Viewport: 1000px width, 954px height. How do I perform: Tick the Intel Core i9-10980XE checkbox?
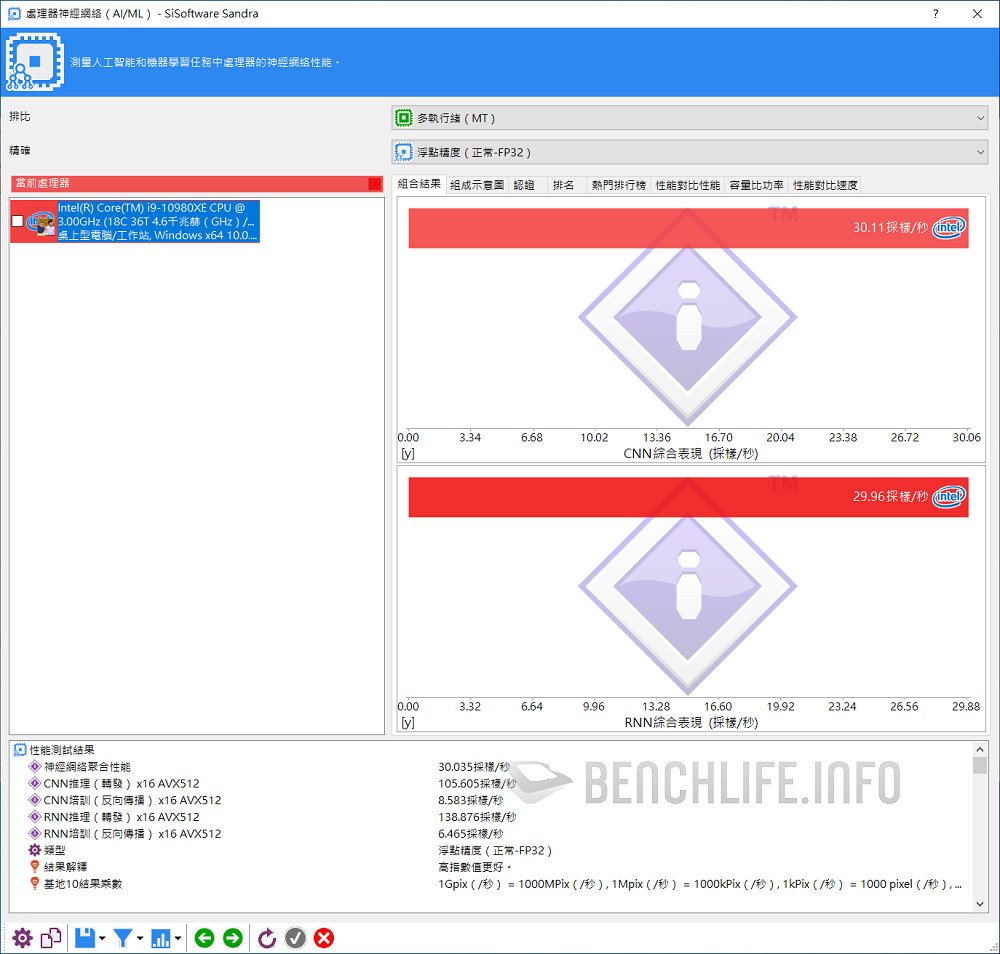coord(17,221)
